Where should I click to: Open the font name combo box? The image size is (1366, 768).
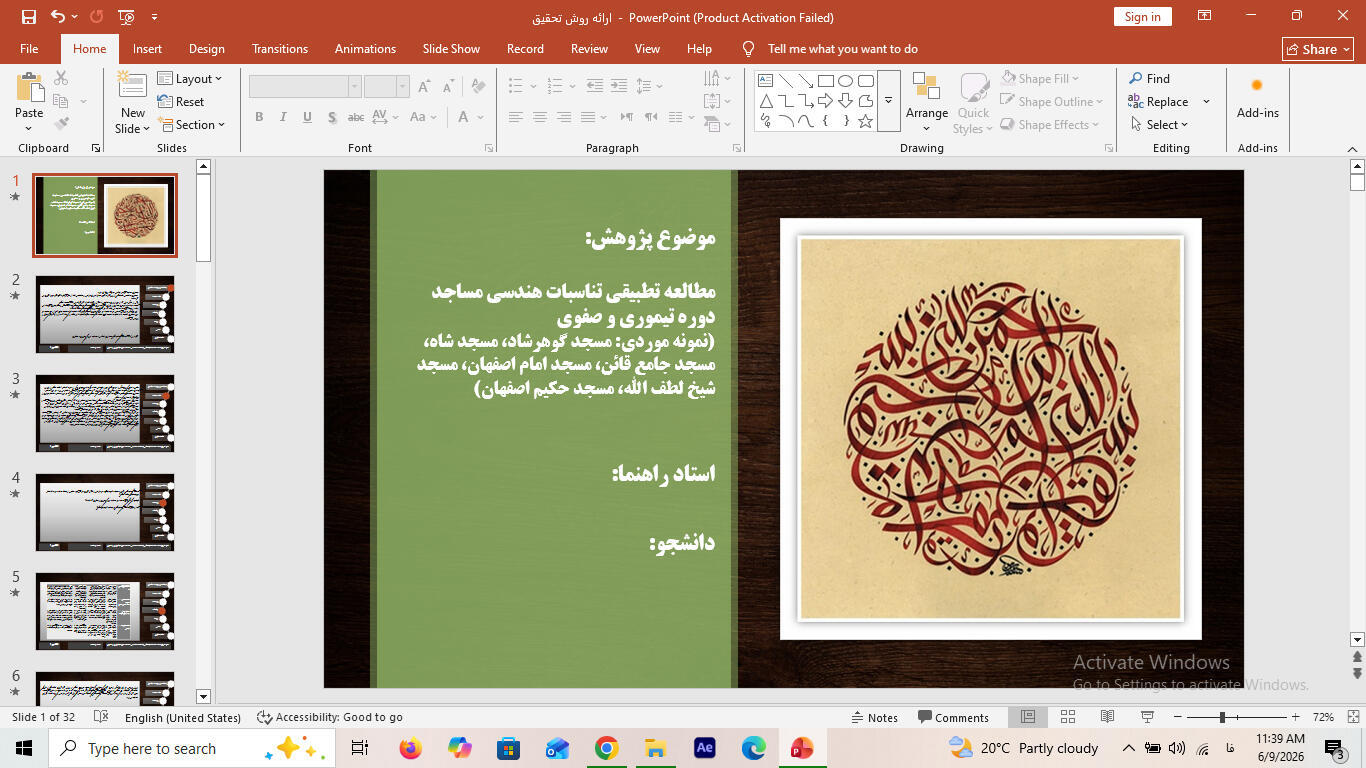(304, 87)
